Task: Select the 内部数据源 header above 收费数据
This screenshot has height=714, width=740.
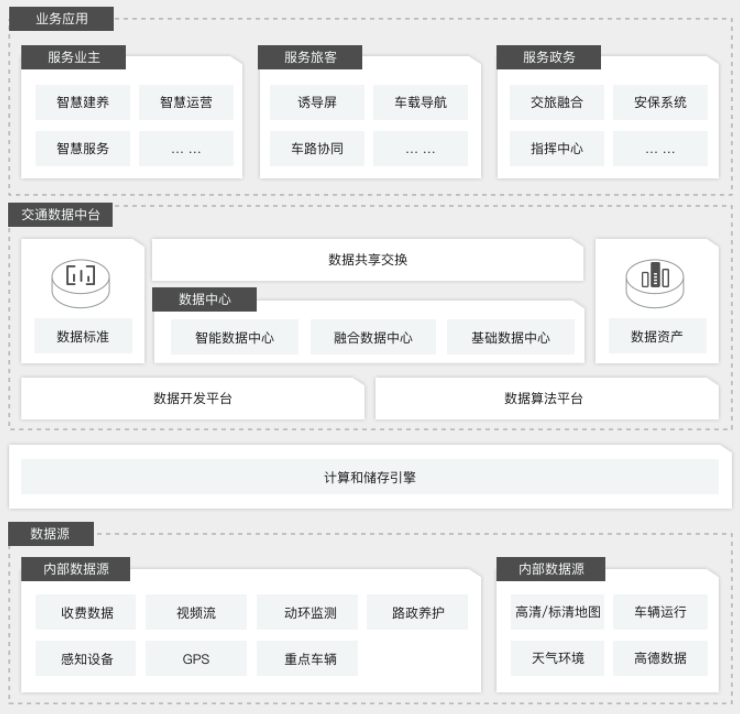Action: [x=76, y=569]
